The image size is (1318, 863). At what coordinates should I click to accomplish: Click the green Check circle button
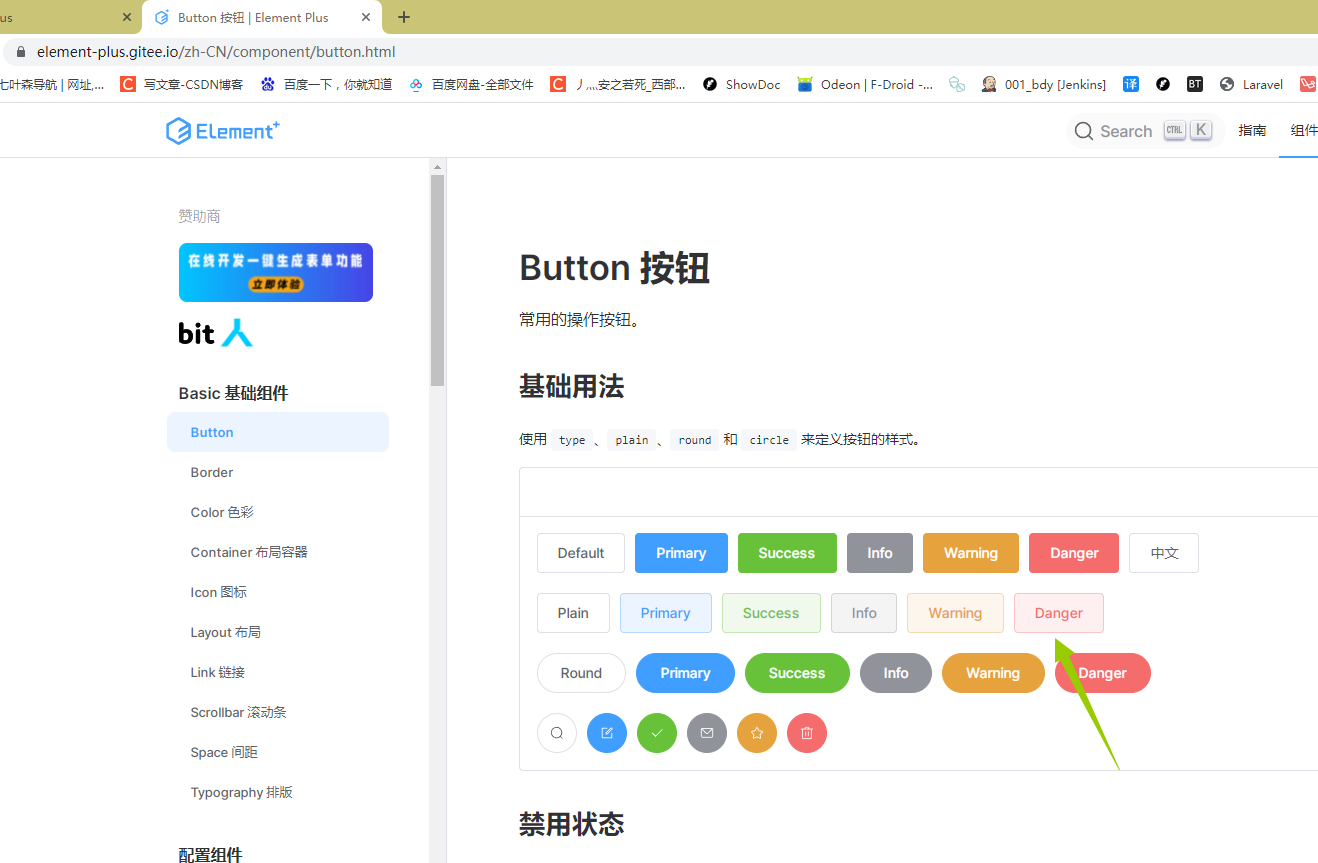click(x=657, y=733)
